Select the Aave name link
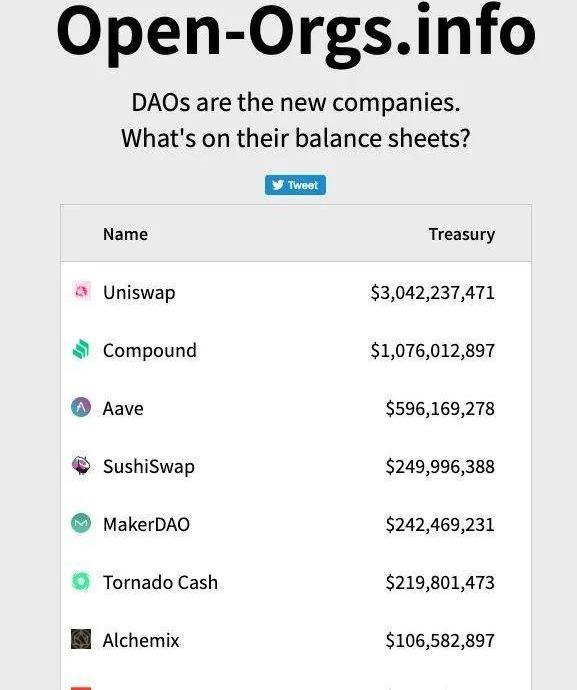 (x=123, y=409)
